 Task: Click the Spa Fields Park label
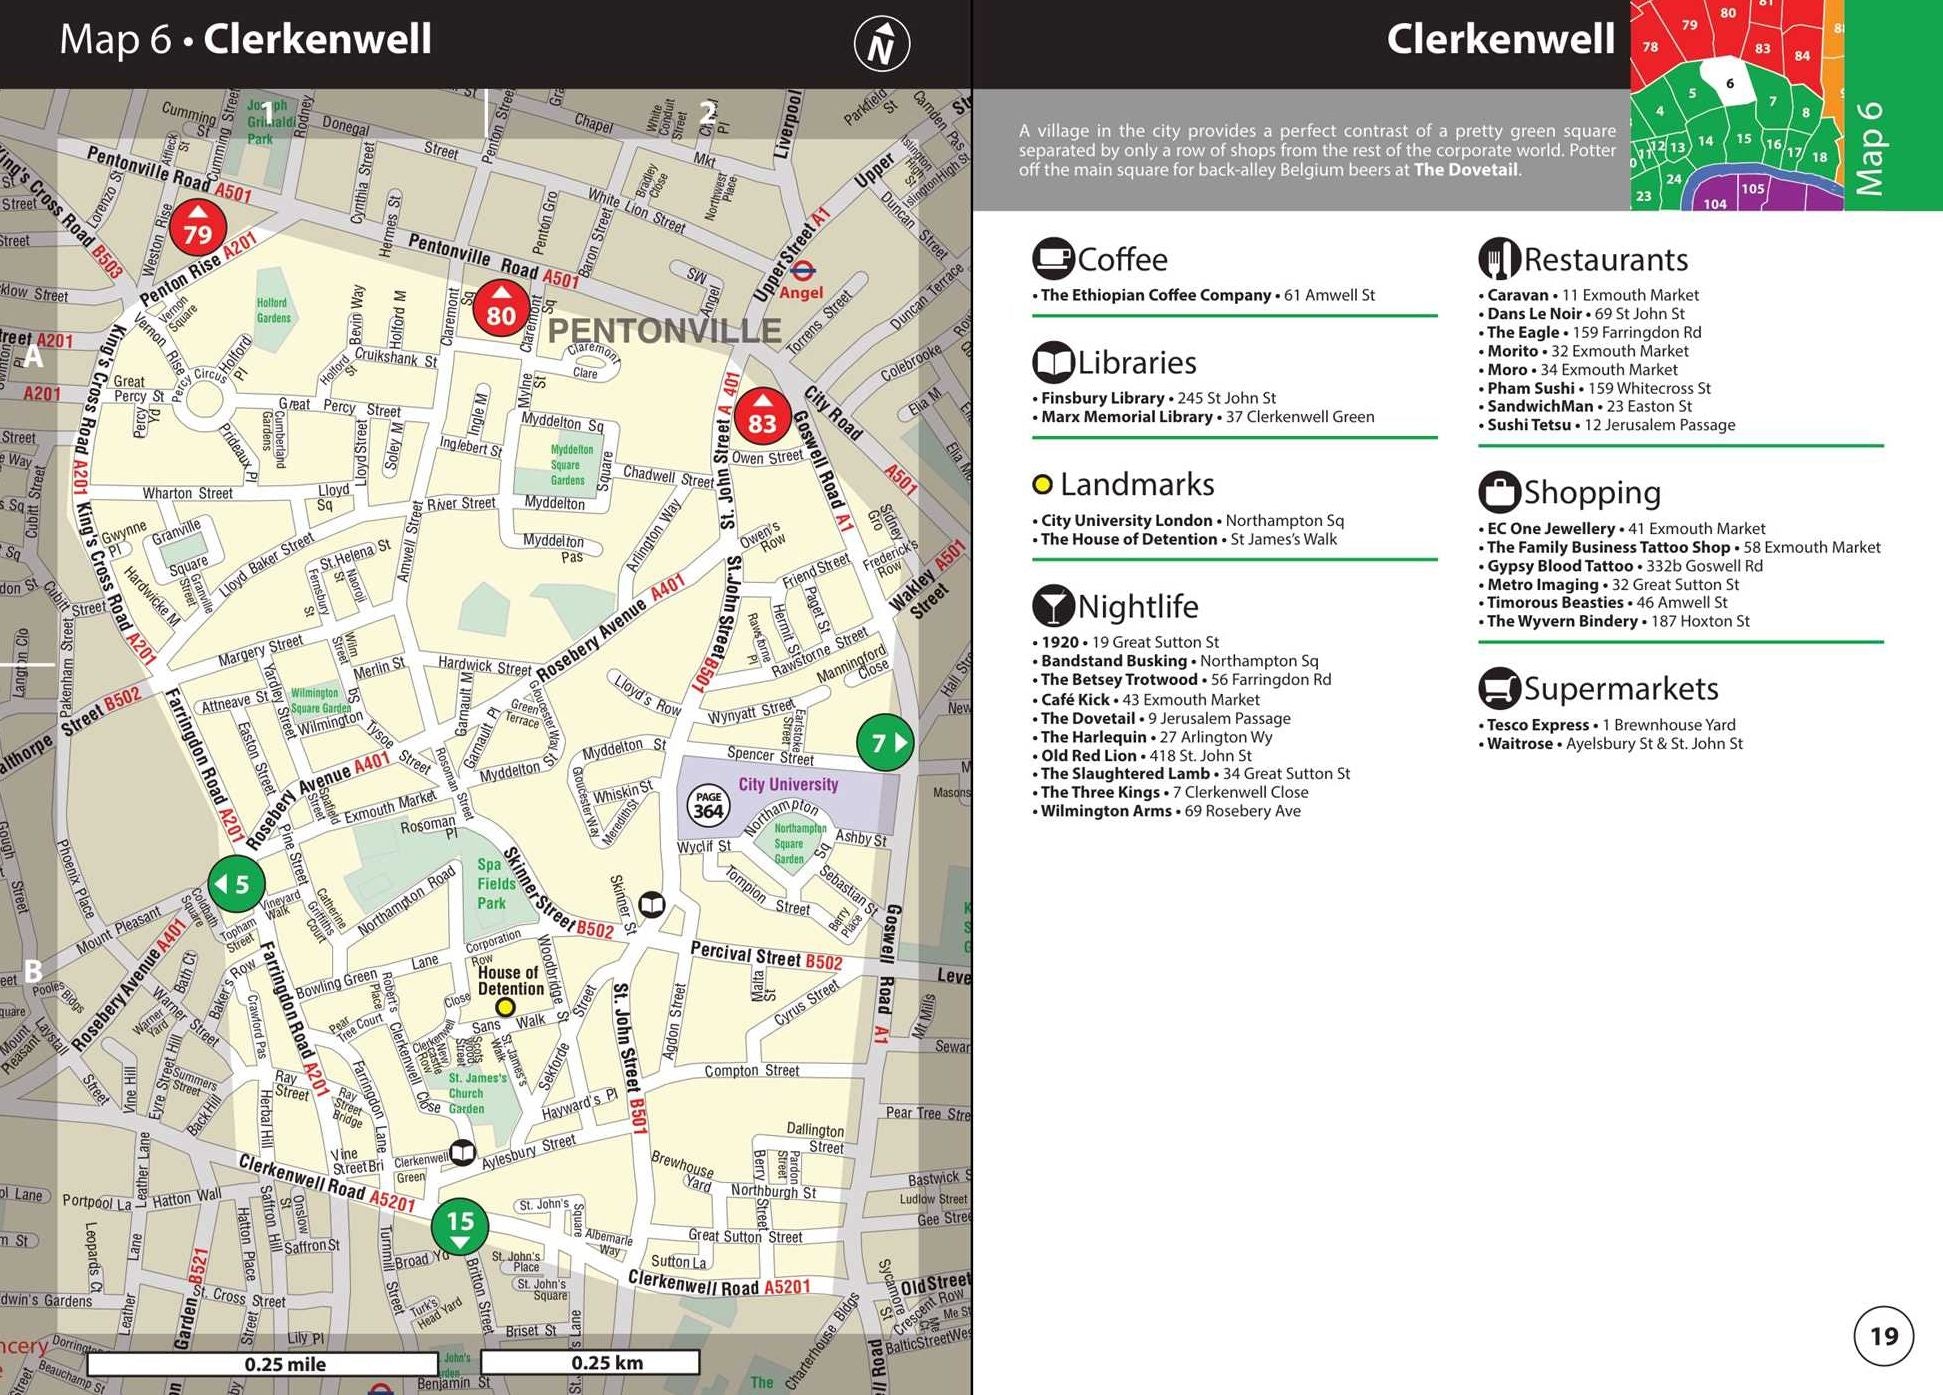pos(495,884)
